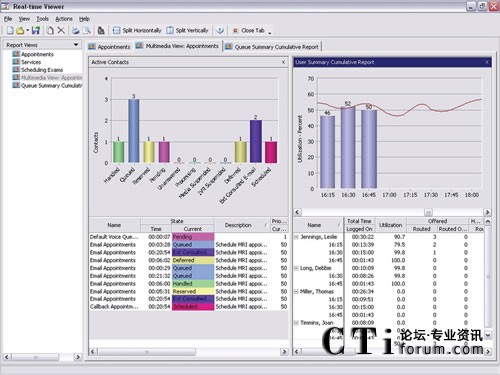Switch to Queue Summary Cumulative Report tab
500x375 pixels.
273,47
